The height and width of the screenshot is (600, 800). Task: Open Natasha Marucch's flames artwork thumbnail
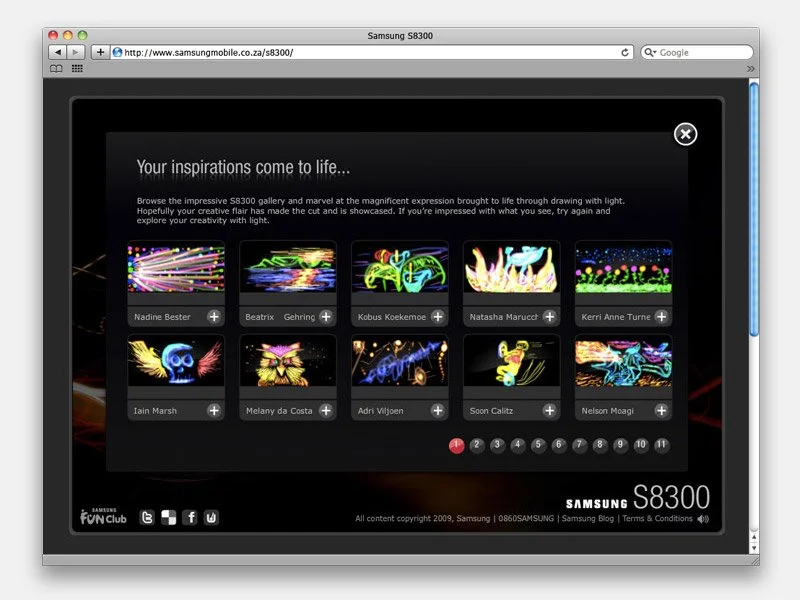point(511,268)
